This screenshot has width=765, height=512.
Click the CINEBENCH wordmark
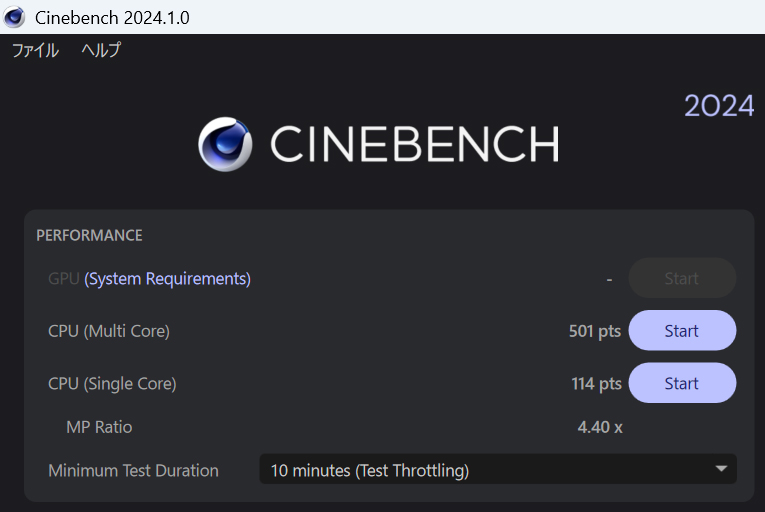[x=415, y=143]
